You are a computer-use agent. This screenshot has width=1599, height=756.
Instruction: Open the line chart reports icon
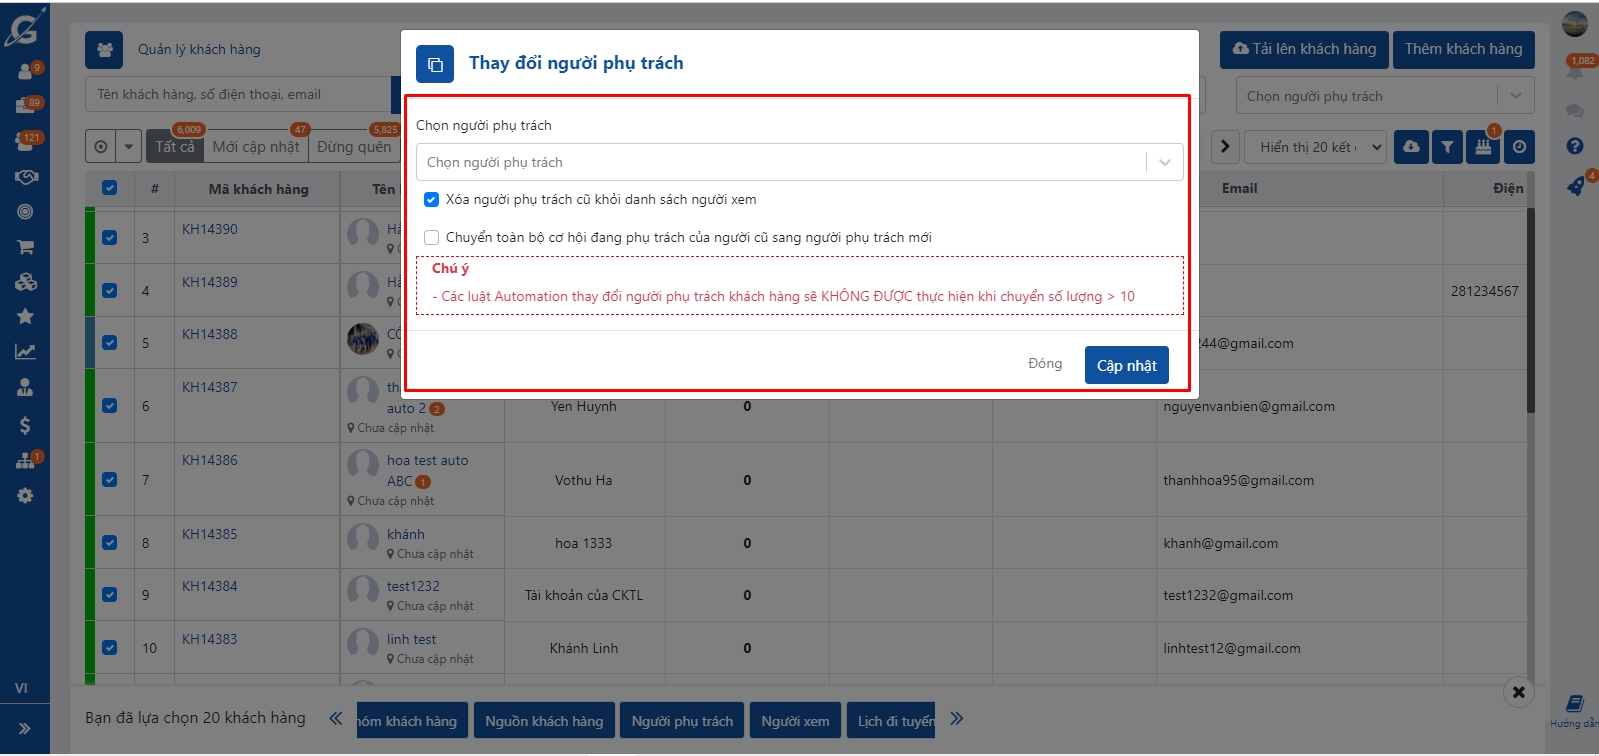click(x=26, y=352)
